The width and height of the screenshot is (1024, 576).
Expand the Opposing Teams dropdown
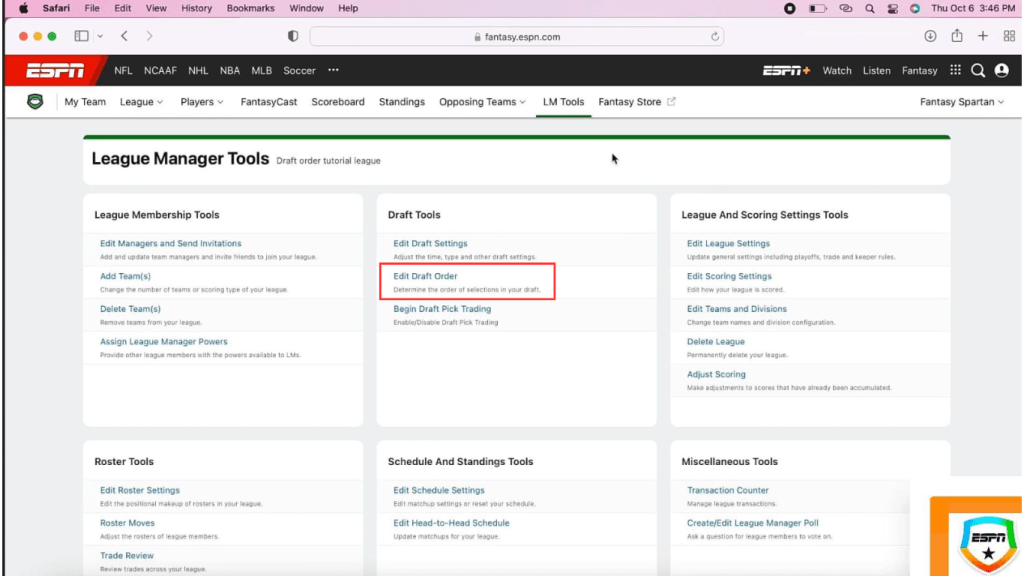[482, 102]
